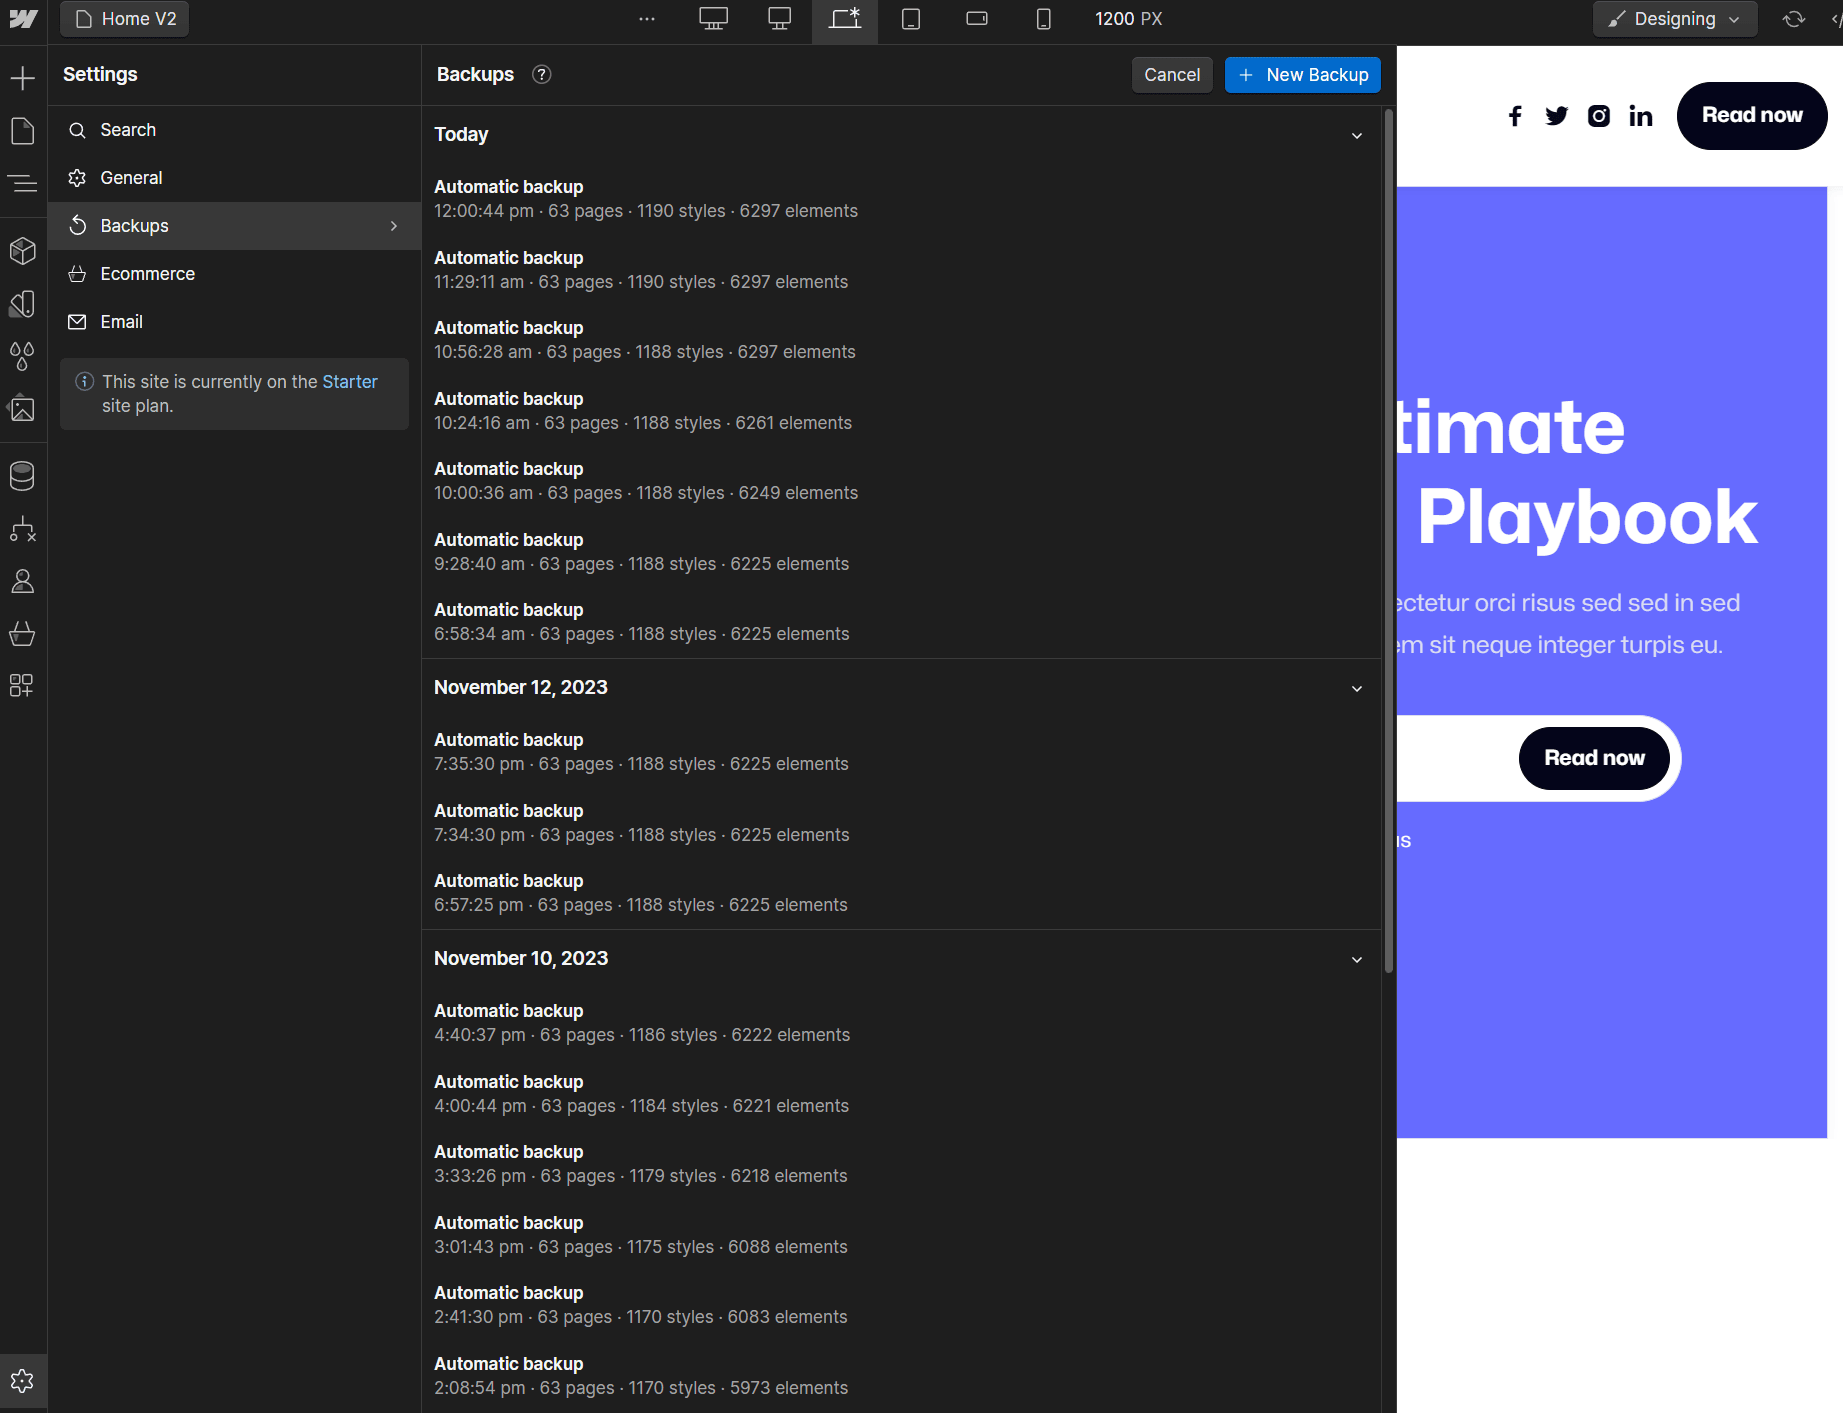
Task: Open the Navigator panel icon
Action: [x=22, y=183]
